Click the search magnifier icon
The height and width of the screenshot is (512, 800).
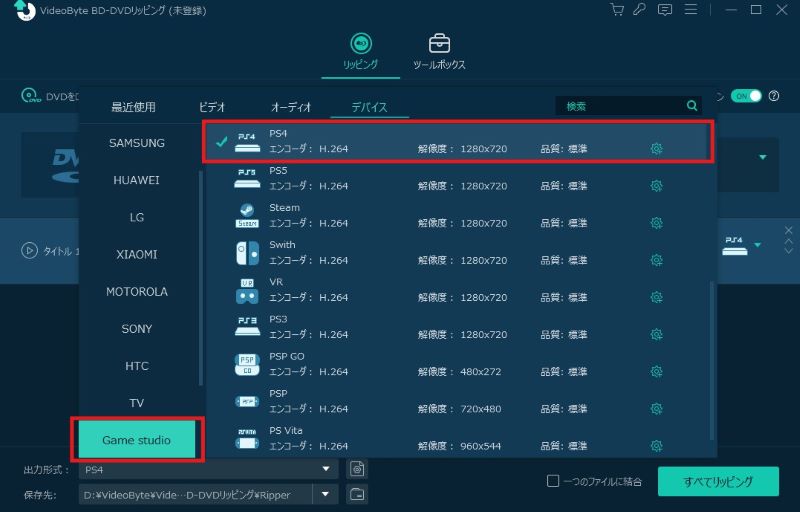coord(692,106)
